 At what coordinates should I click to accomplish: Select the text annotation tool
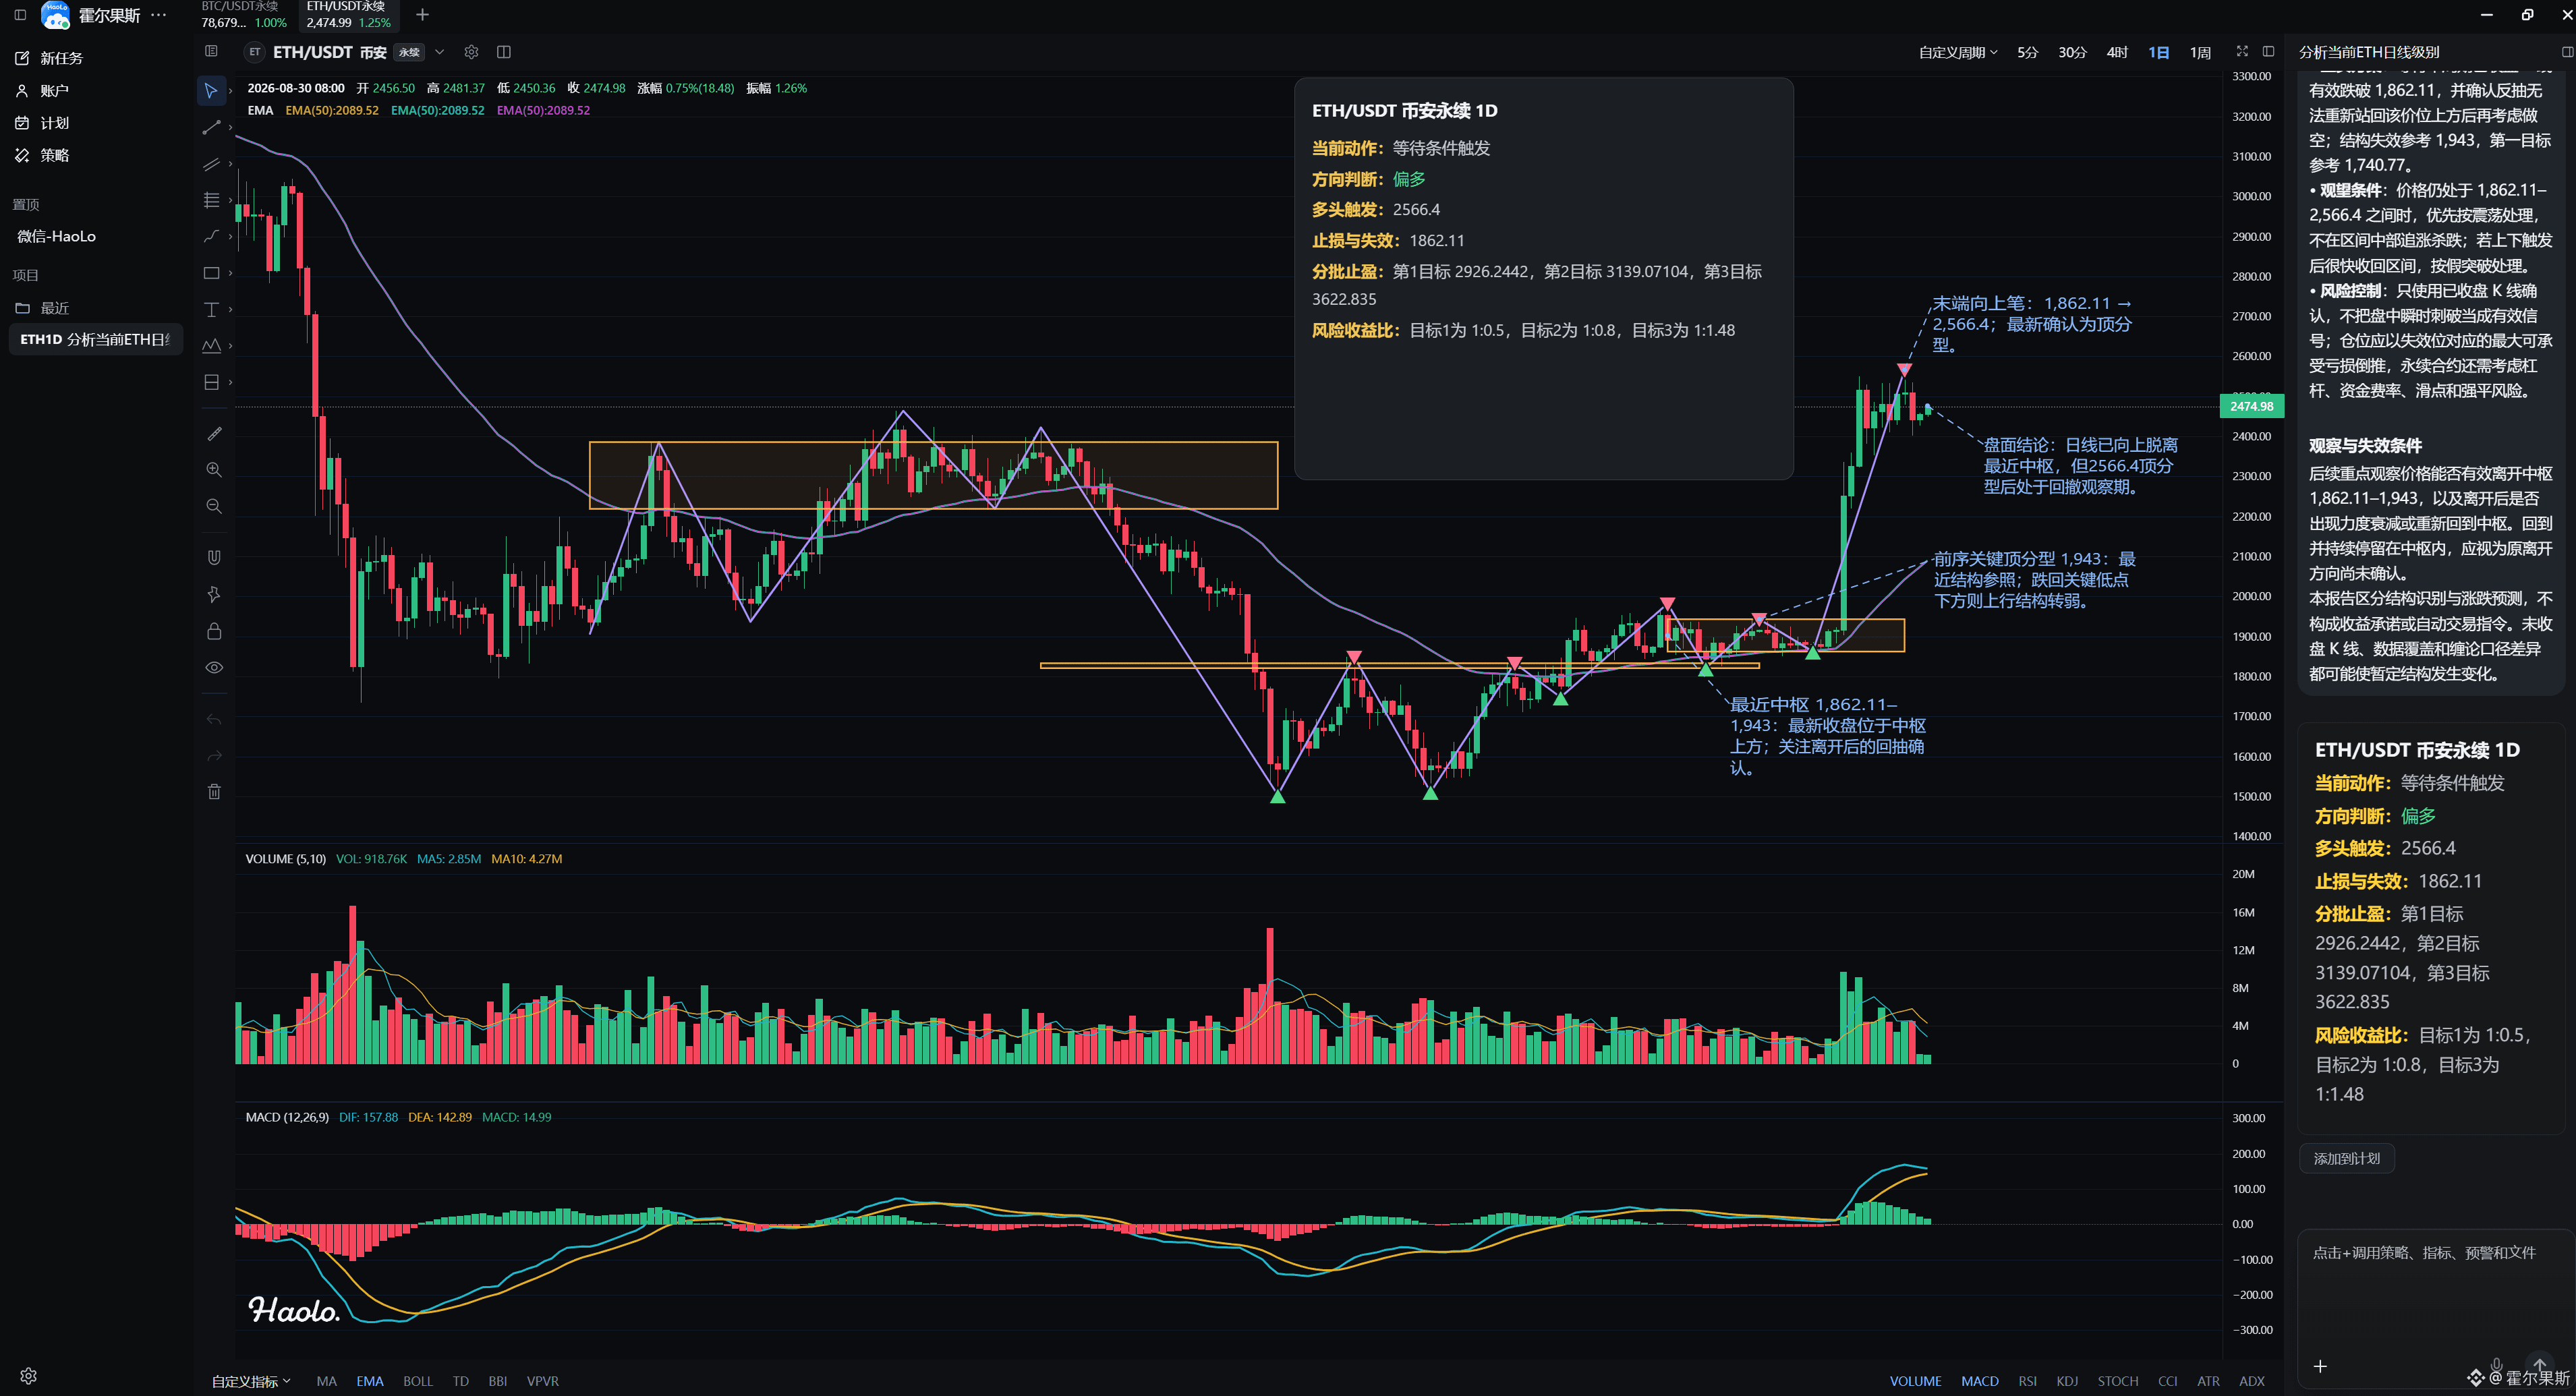click(x=211, y=309)
